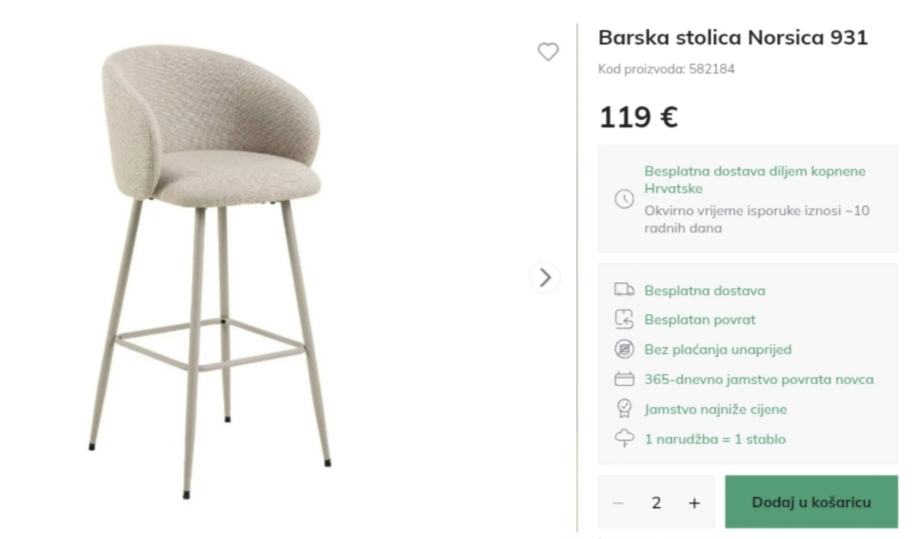Decrease quantity with minus button
The image size is (919, 539).
[618, 502]
